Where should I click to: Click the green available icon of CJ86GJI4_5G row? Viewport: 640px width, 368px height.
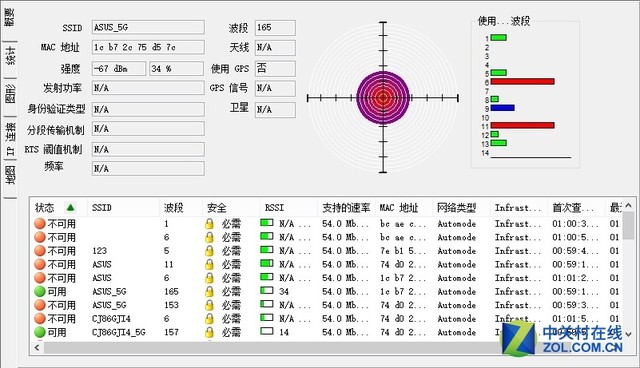40,333
